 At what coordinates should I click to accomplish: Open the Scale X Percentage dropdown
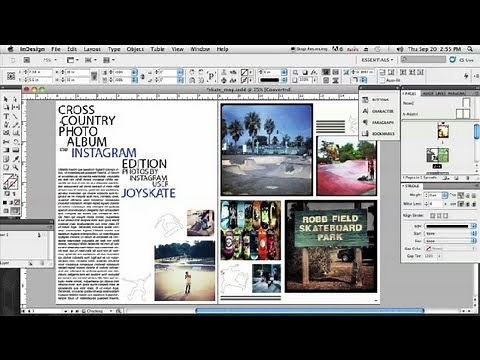tap(134, 72)
